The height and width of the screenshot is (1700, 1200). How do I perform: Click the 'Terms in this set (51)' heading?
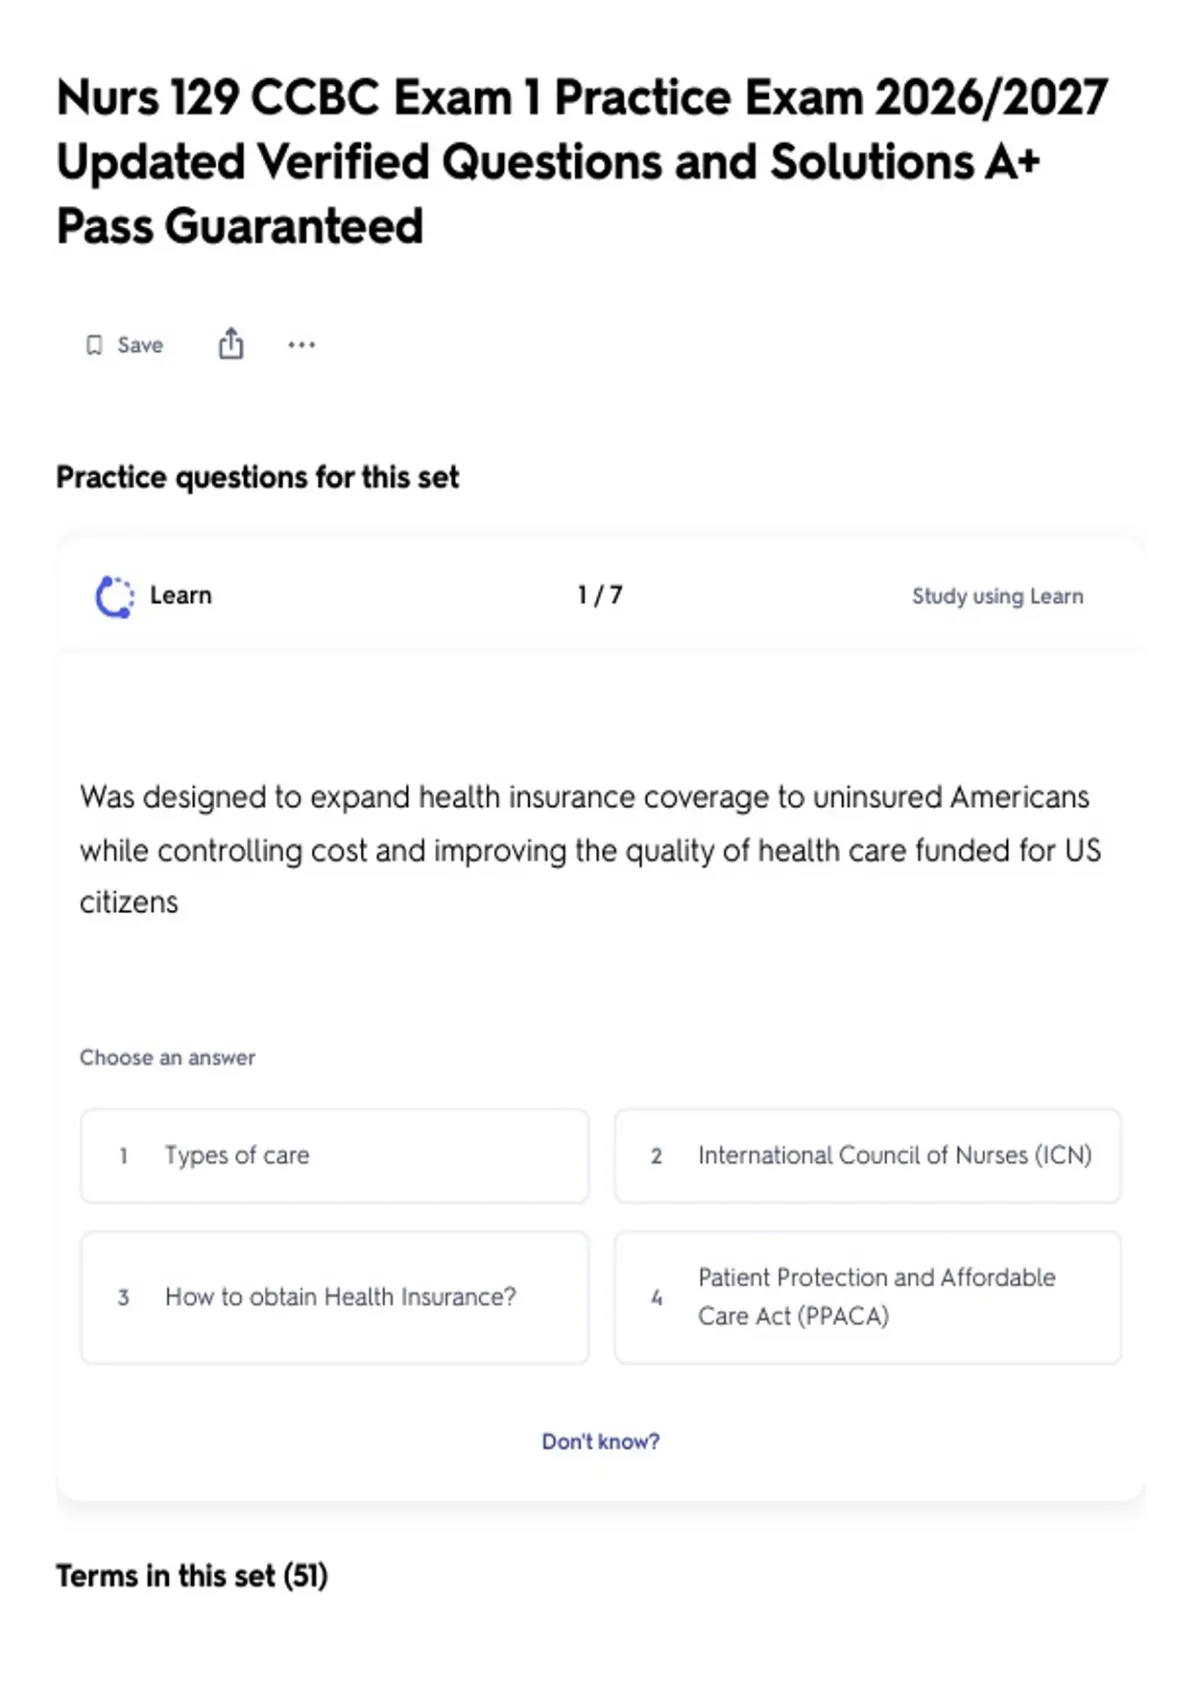pyautogui.click(x=192, y=1576)
